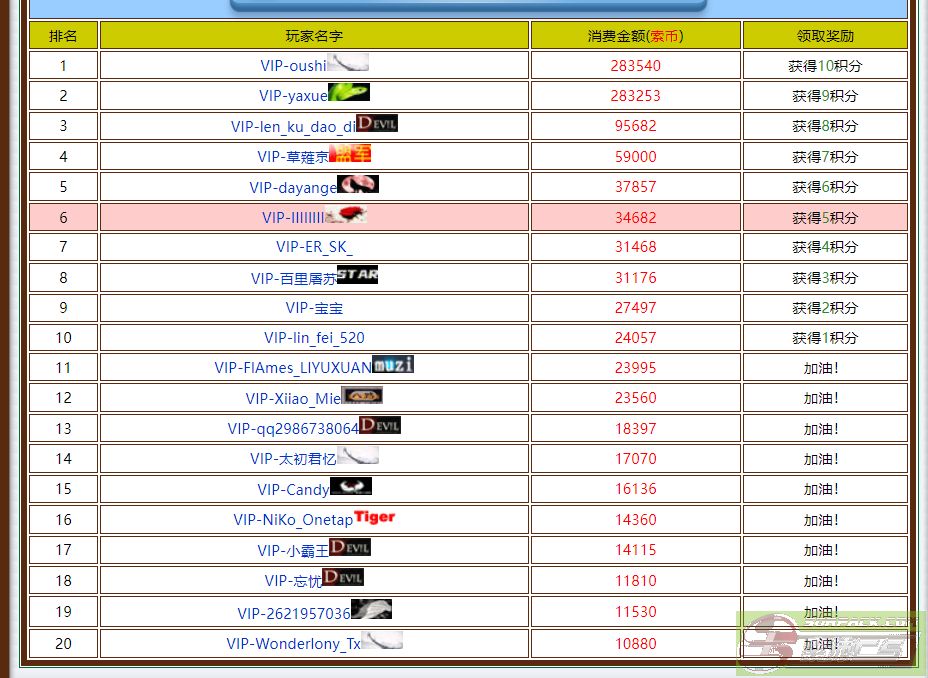Click the Devil badge beside VIP-小霸王
The width and height of the screenshot is (928, 678).
(350, 547)
